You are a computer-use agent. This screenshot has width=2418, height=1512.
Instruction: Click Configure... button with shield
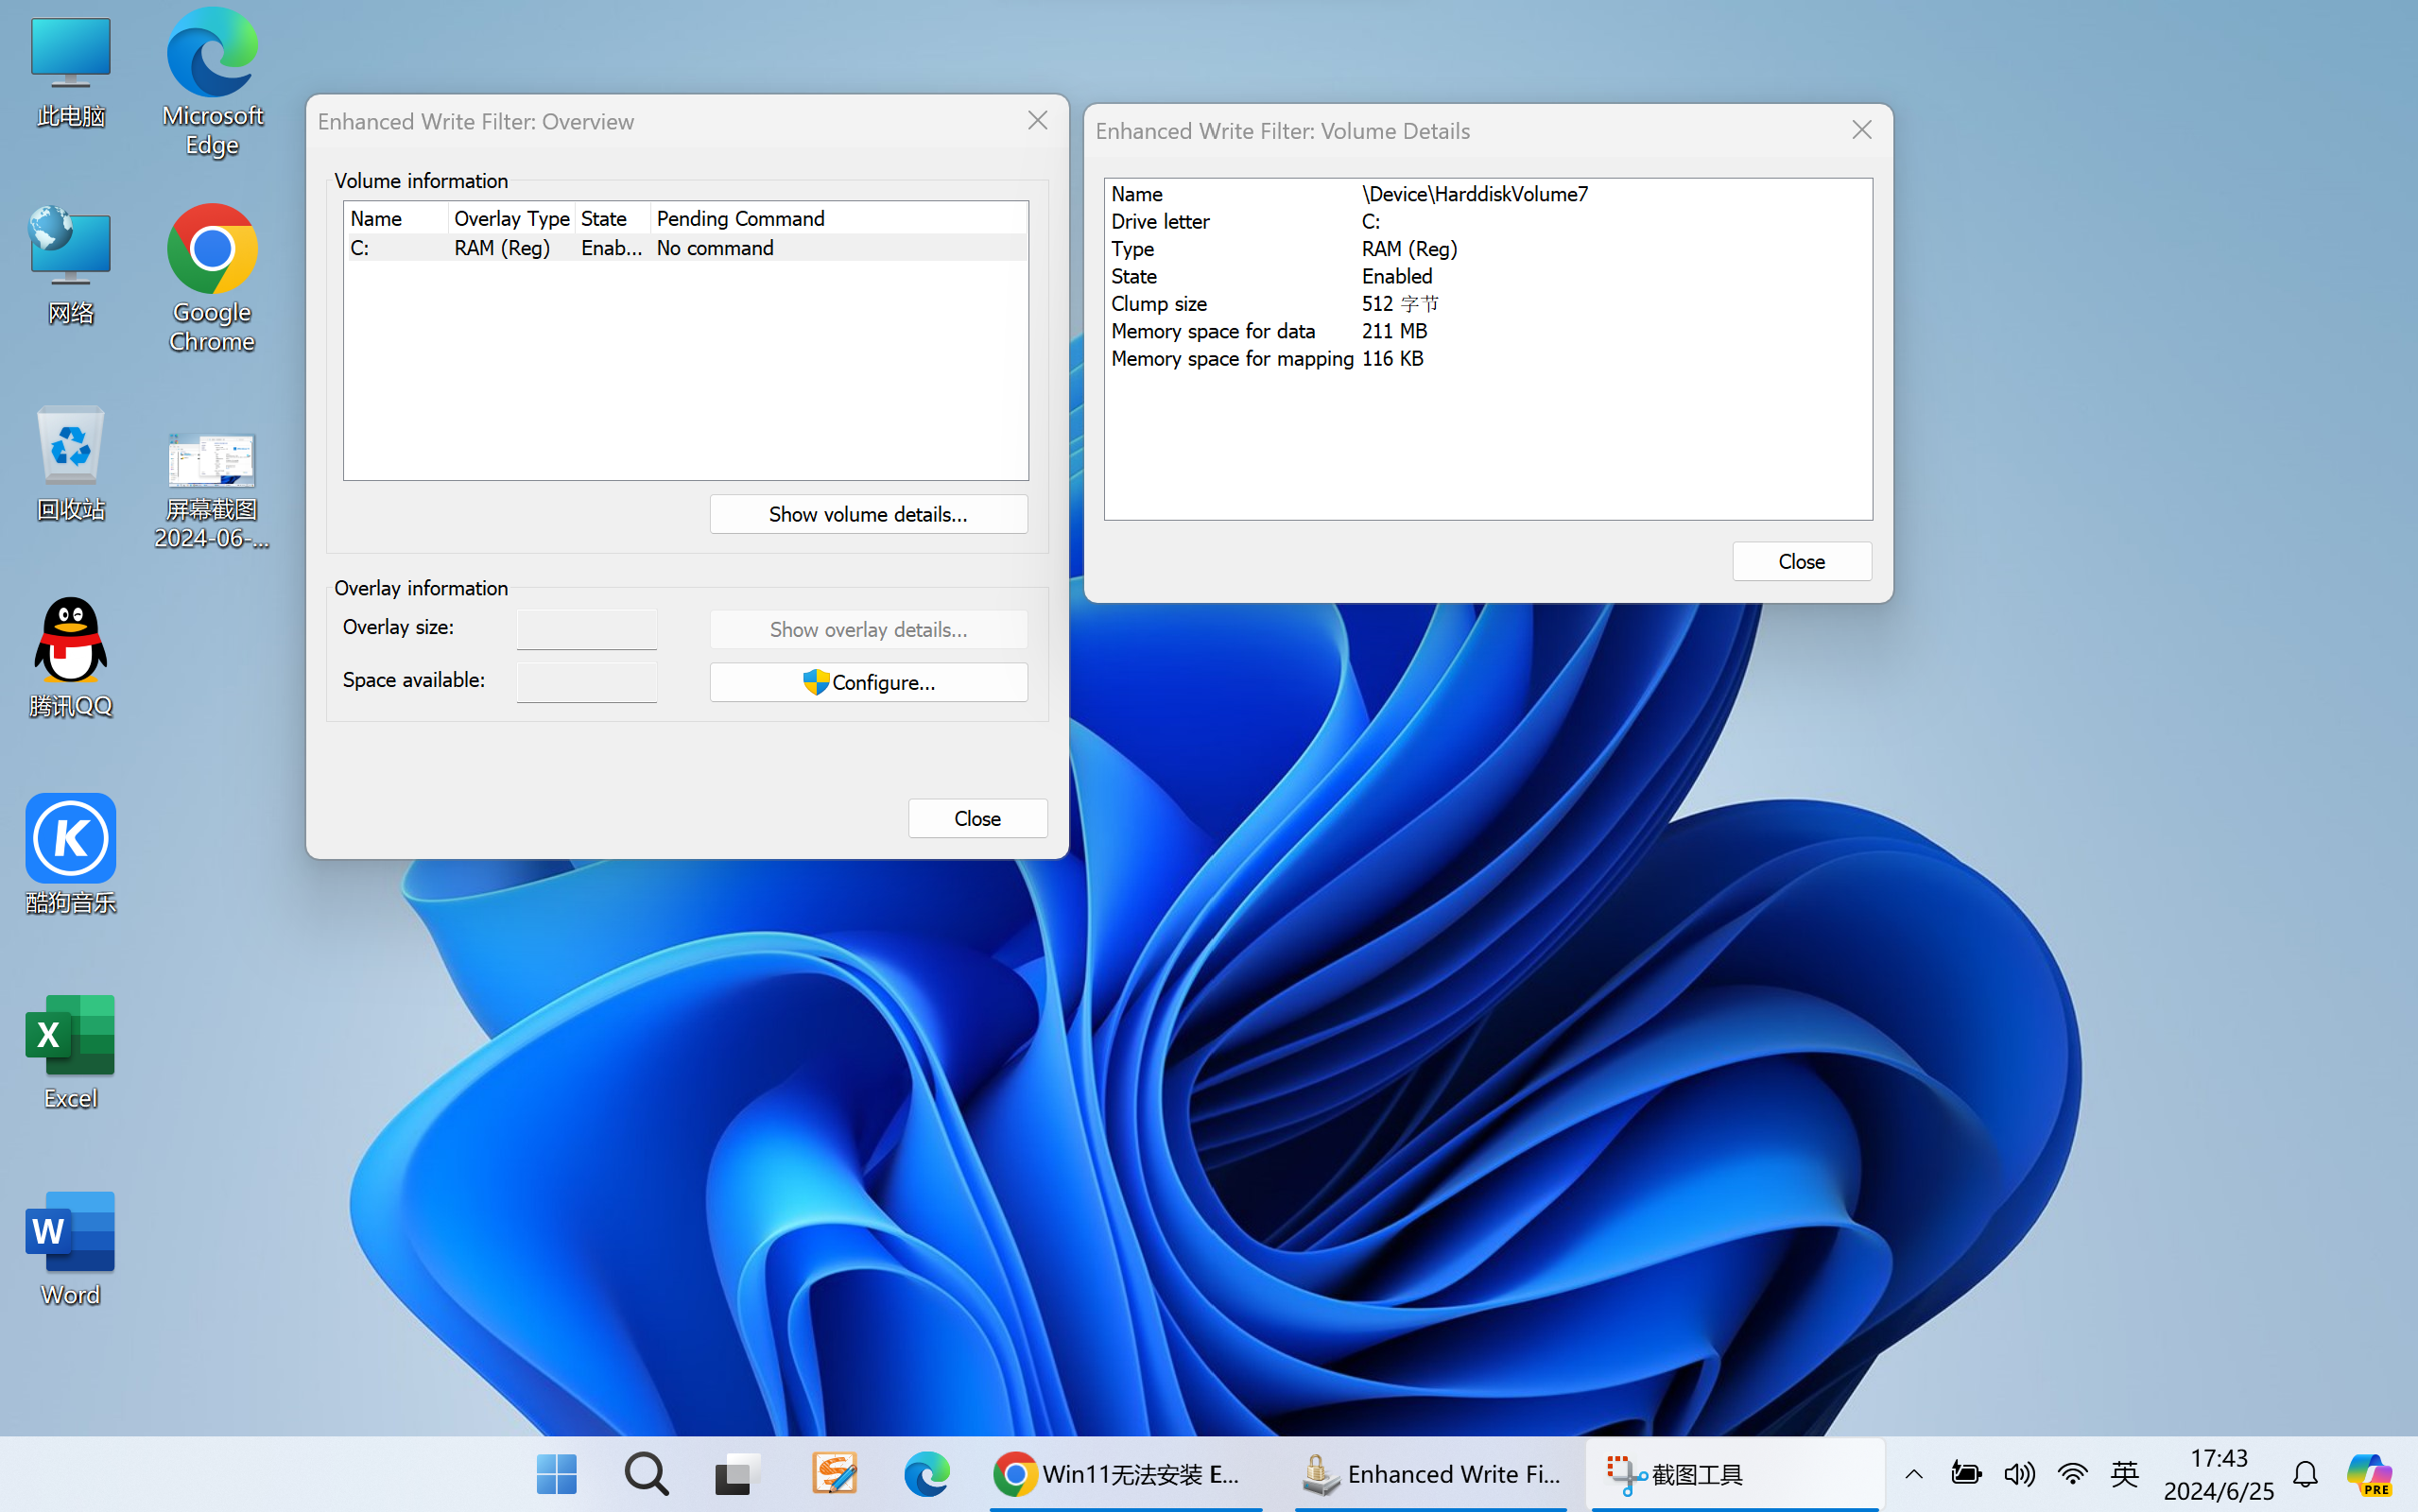[x=868, y=682]
